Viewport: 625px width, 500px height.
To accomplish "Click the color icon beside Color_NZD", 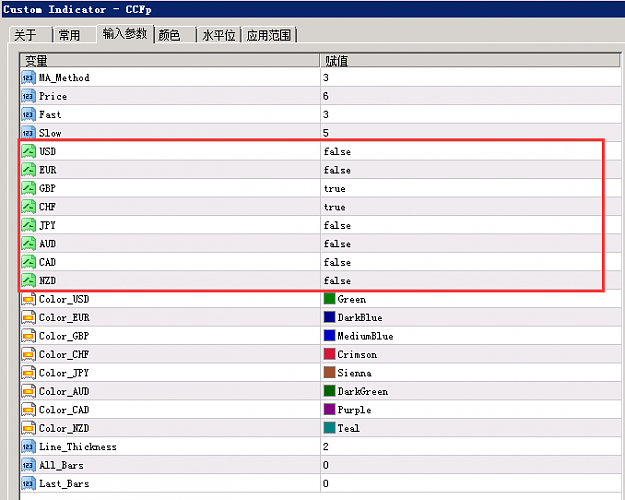I will tap(28, 428).
